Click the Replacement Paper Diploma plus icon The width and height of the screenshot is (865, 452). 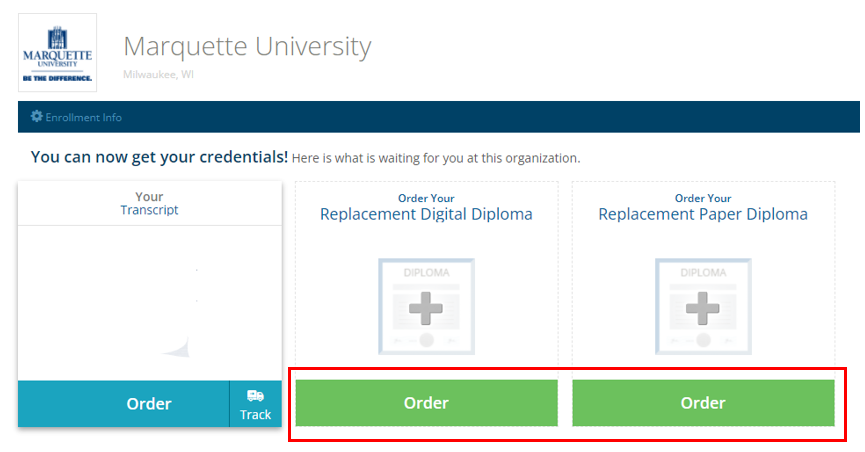pos(703,307)
